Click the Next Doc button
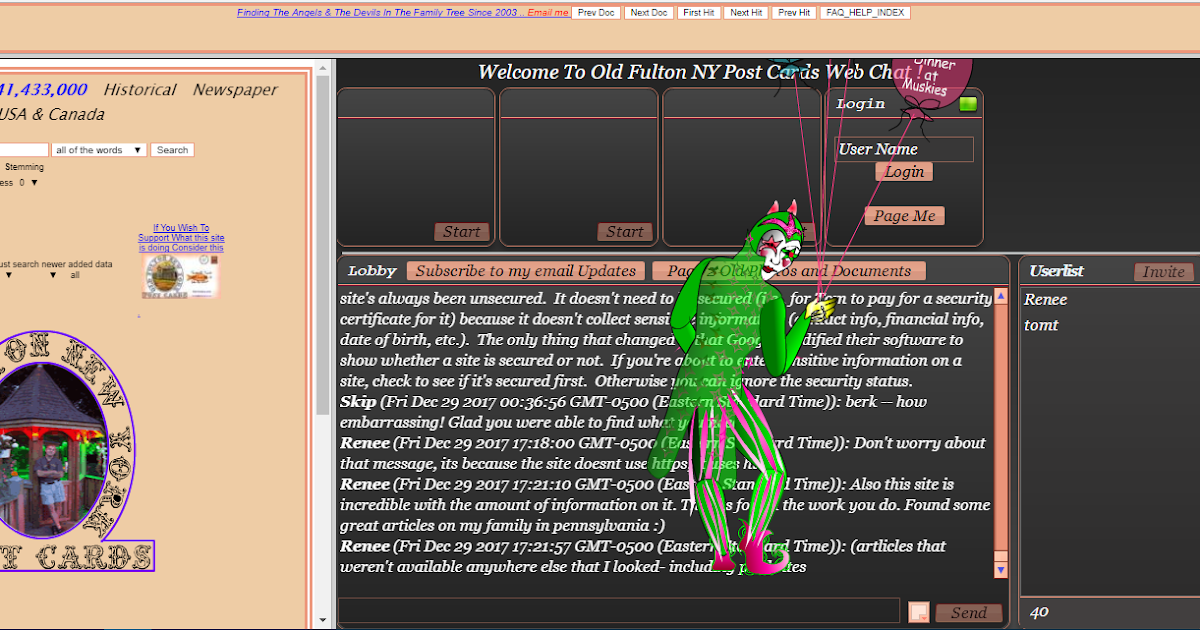Viewport: 1200px width, 630px height. (x=649, y=13)
